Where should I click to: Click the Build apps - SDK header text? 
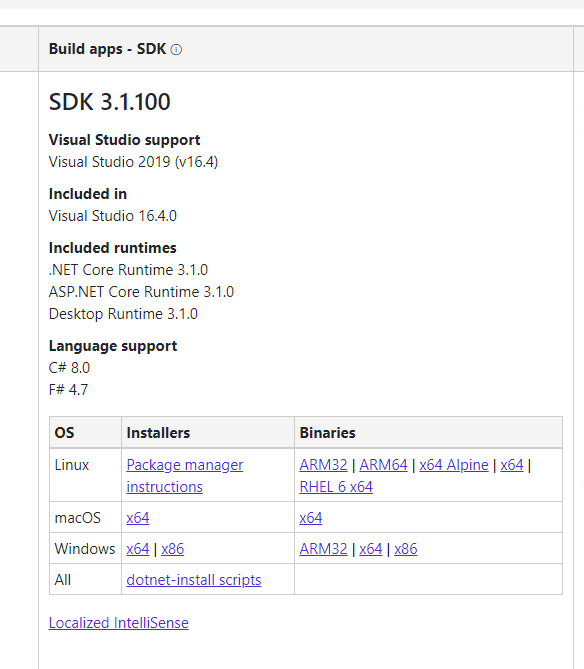[x=107, y=49]
